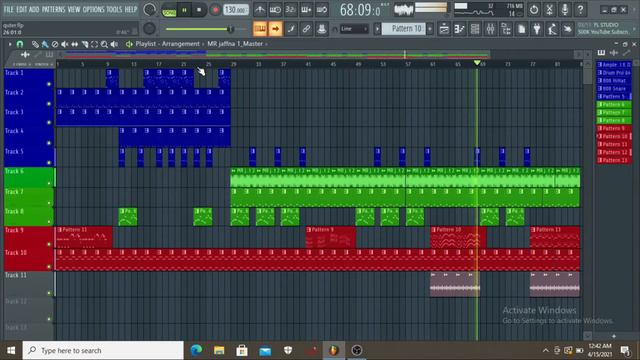Pause playback with the pause button
This screenshot has width=640, height=360.
(184, 10)
